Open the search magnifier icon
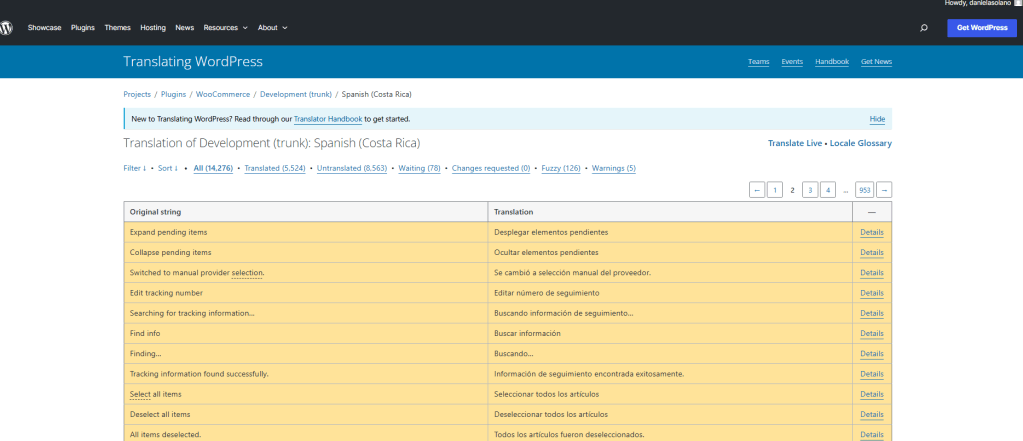1023x441 pixels. 923,28
